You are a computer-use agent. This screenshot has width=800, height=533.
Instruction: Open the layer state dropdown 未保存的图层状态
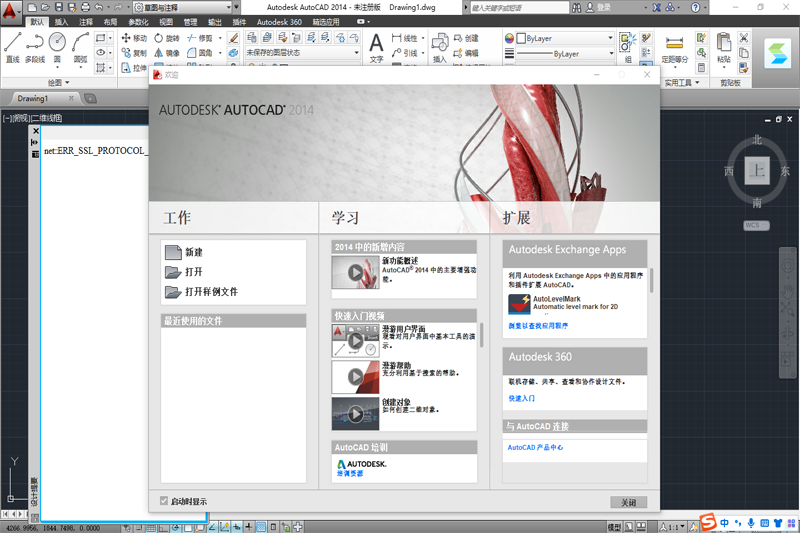tap(303, 53)
